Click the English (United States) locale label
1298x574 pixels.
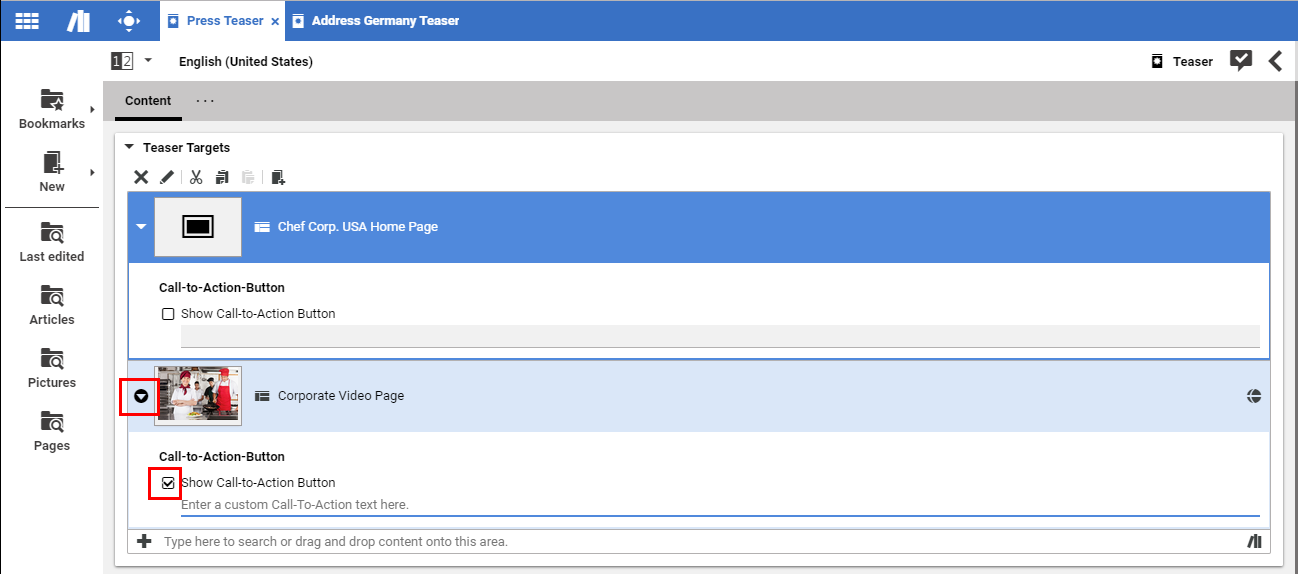pyautogui.click(x=246, y=61)
